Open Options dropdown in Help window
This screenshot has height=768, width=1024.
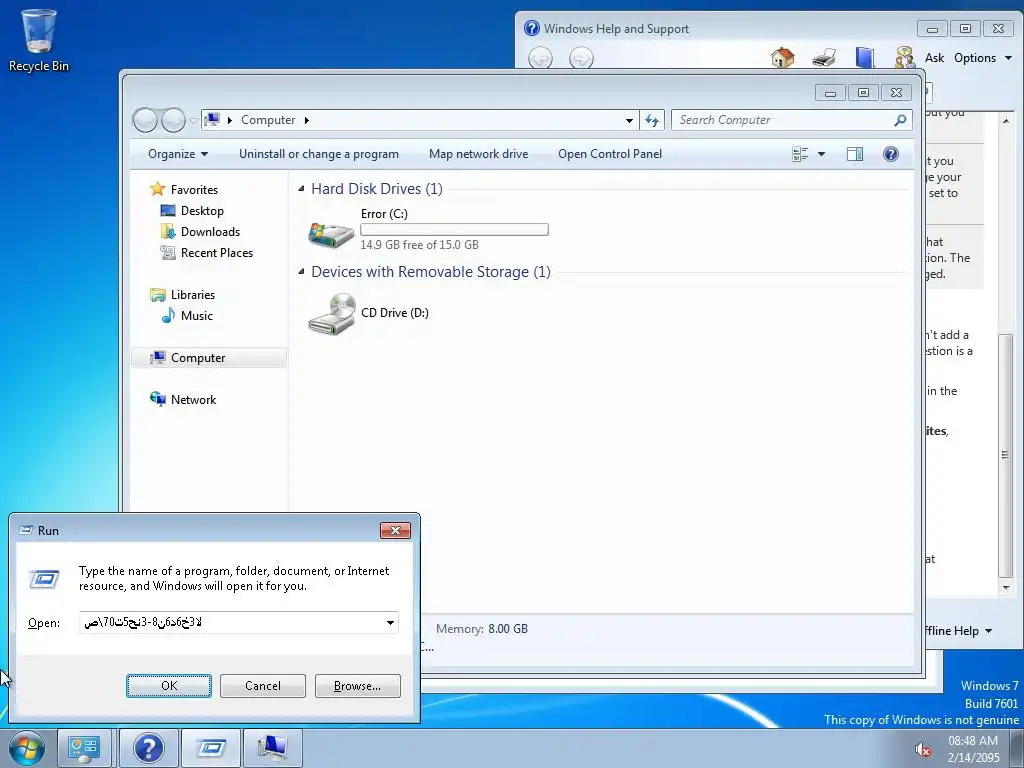[983, 58]
